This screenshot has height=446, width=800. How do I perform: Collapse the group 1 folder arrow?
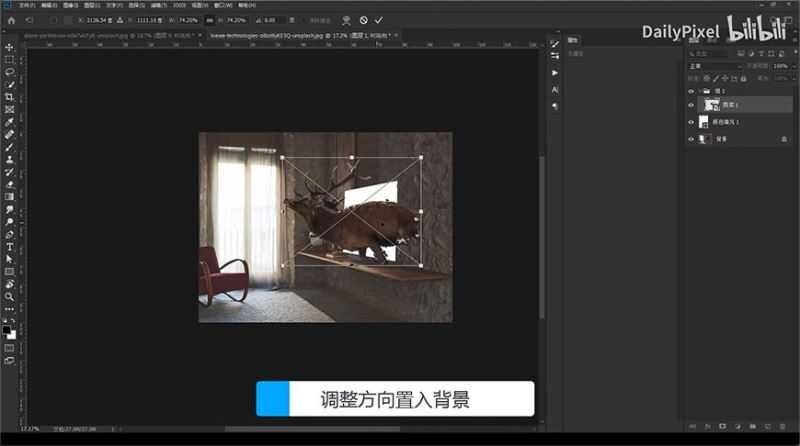(700, 90)
